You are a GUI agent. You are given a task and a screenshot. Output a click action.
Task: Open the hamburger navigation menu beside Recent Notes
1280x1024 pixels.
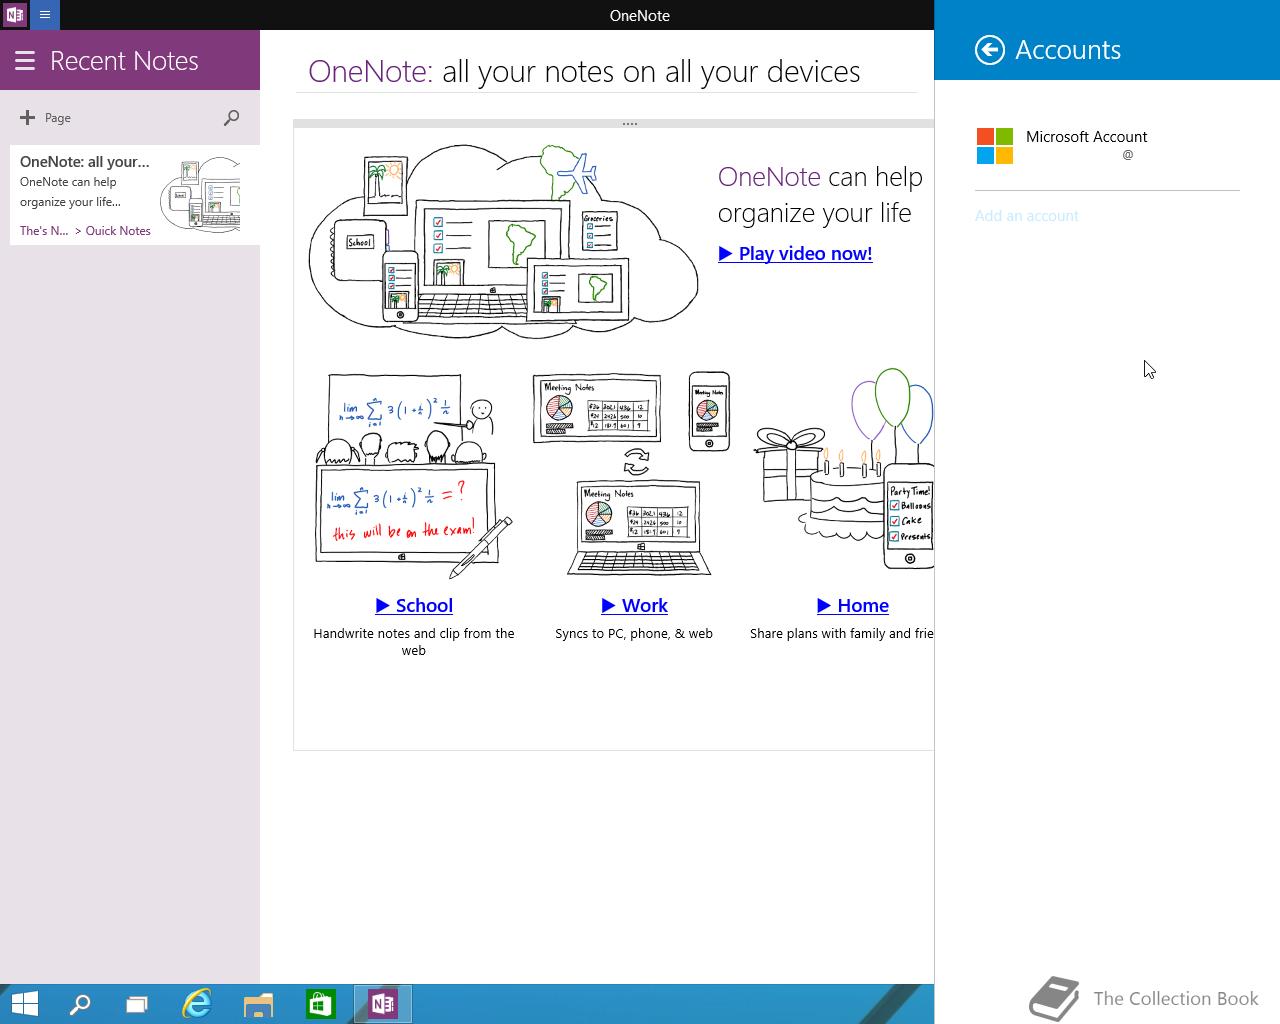25,61
